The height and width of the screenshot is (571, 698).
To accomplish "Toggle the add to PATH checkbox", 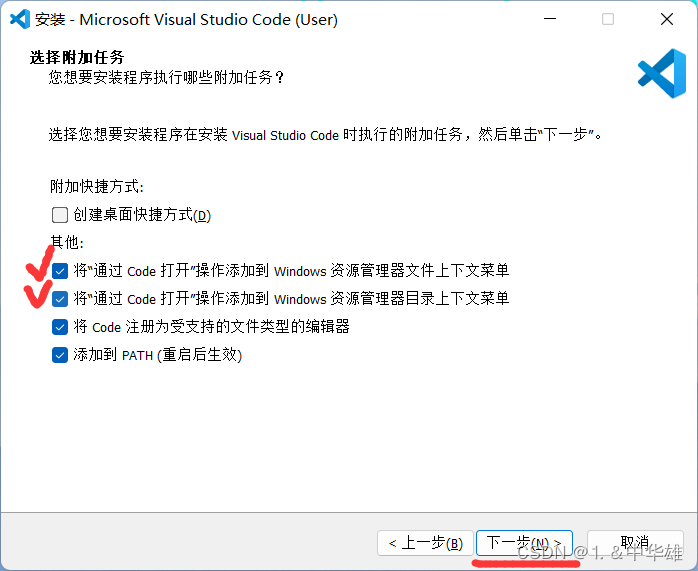I will point(60,355).
